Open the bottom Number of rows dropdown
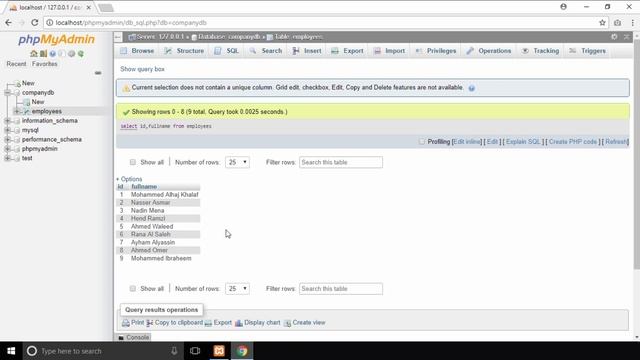The image size is (640, 360). coord(237,289)
